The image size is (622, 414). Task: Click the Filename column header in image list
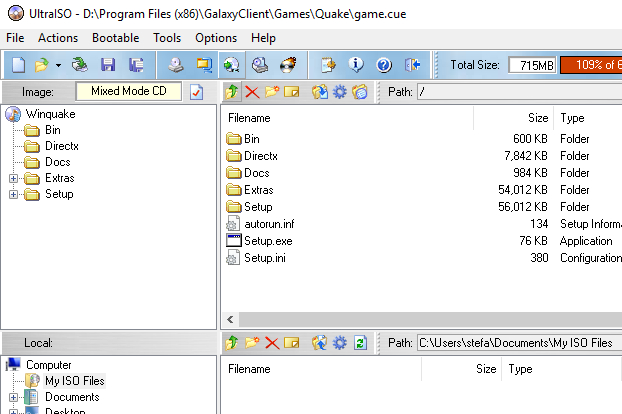pos(347,118)
